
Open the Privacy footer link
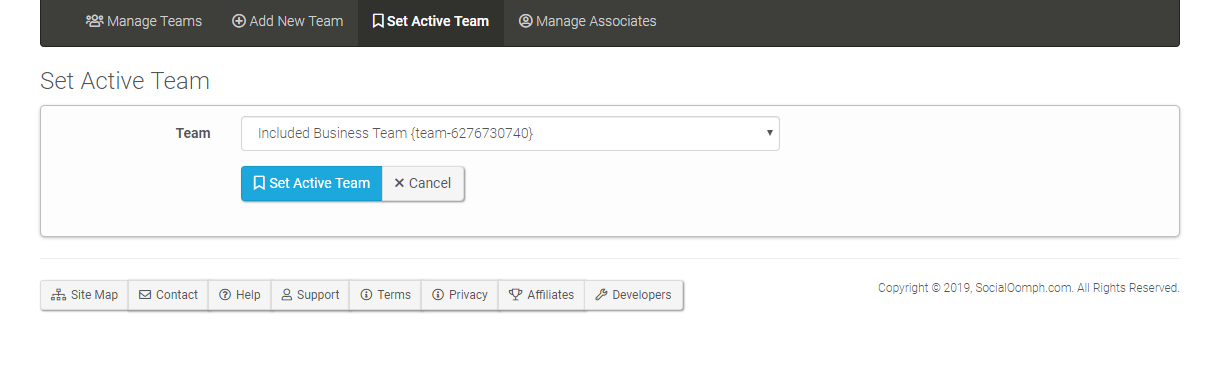(x=460, y=295)
